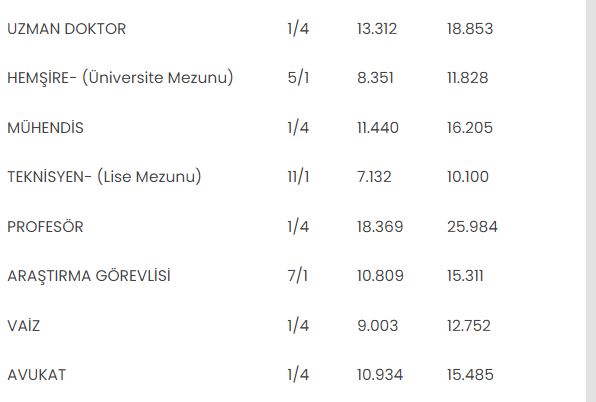Click the 13.312 salary value
Screen dimensions: 596x402
point(377,29)
